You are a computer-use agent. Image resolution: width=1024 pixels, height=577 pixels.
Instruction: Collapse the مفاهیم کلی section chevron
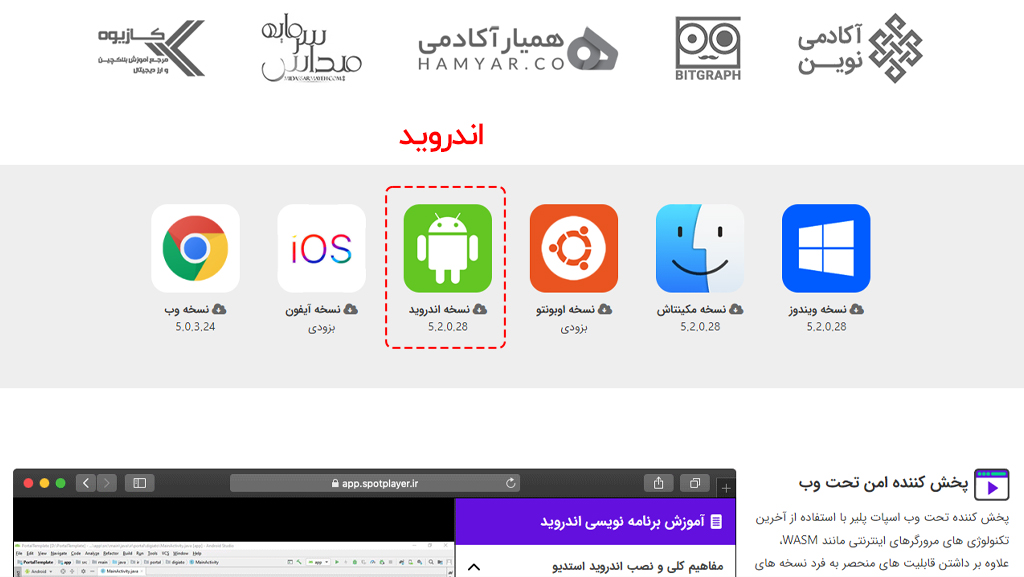pos(474,567)
